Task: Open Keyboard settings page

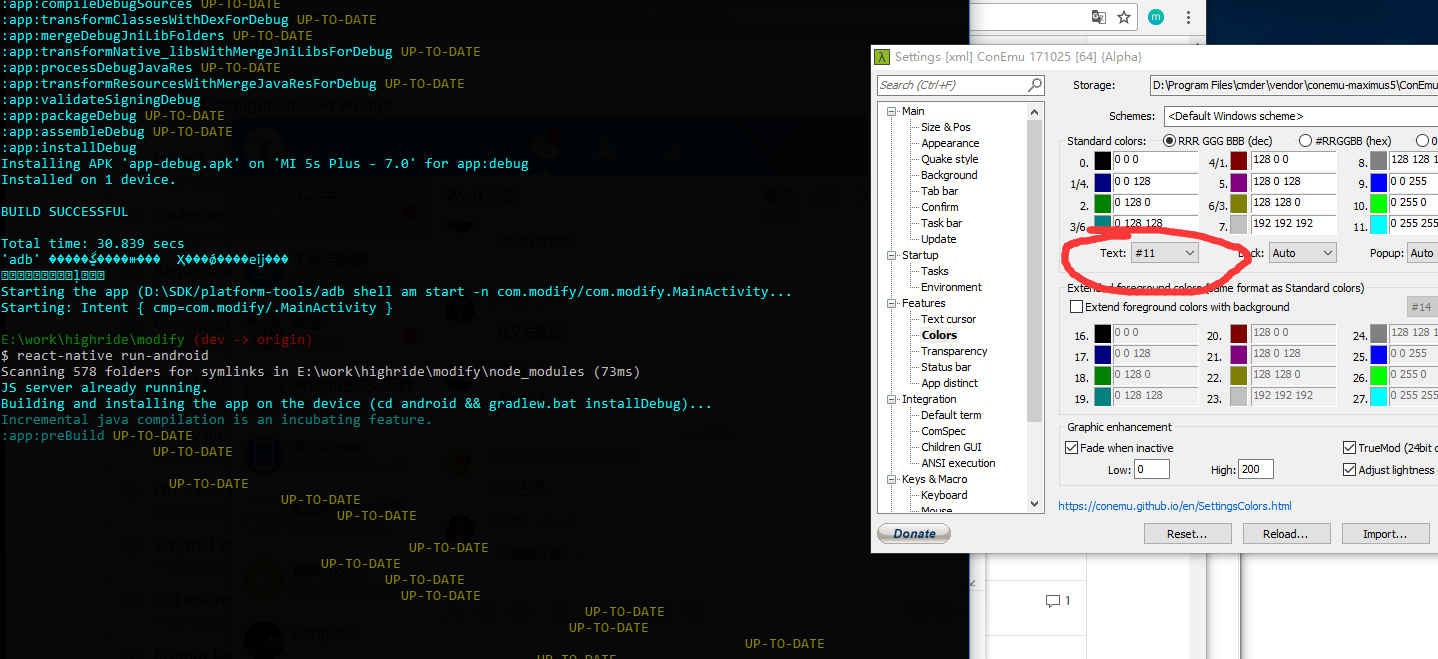Action: [x=944, y=495]
